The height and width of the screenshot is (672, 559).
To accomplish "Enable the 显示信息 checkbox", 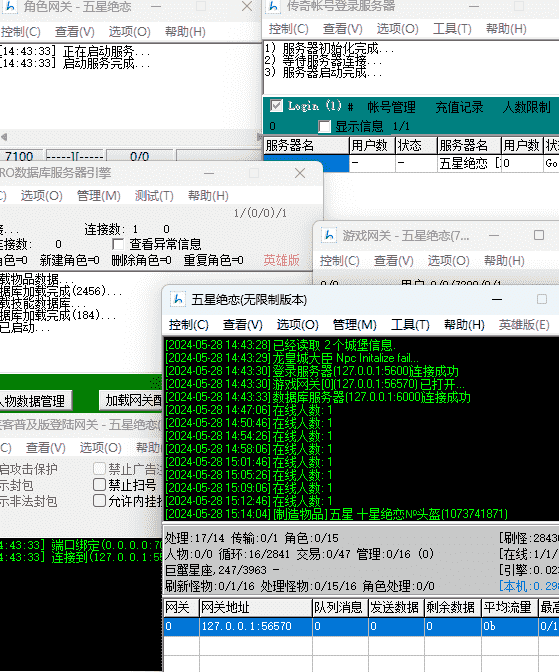I will [x=325, y=126].
